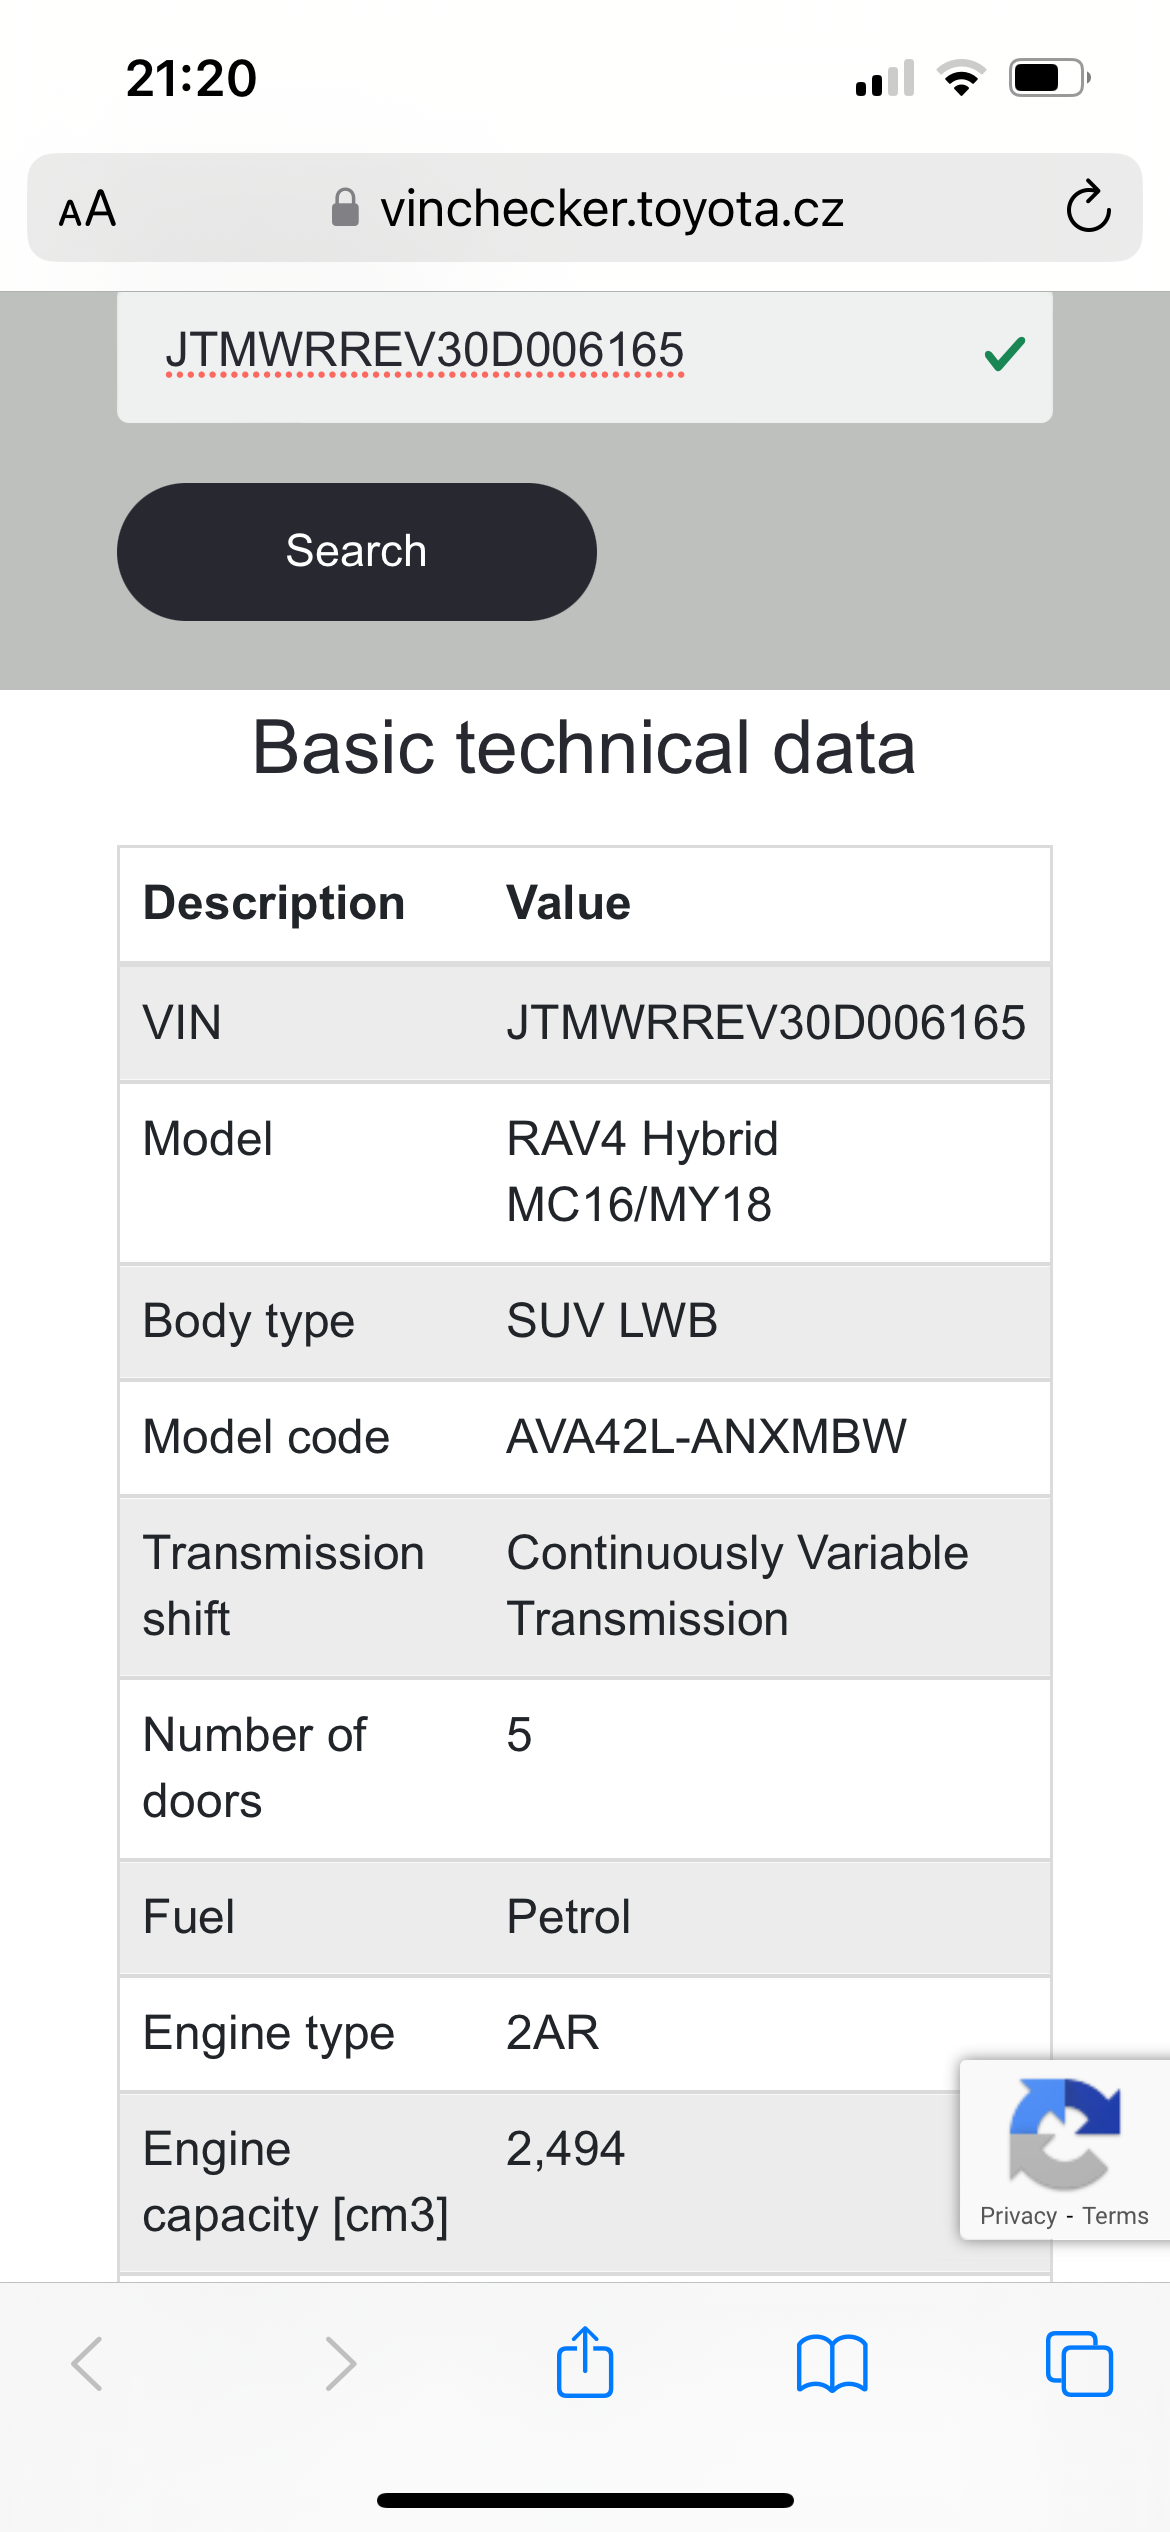The width and height of the screenshot is (1170, 2532).
Task: Tap the reCAPTCHA badge logo
Action: click(1064, 2133)
